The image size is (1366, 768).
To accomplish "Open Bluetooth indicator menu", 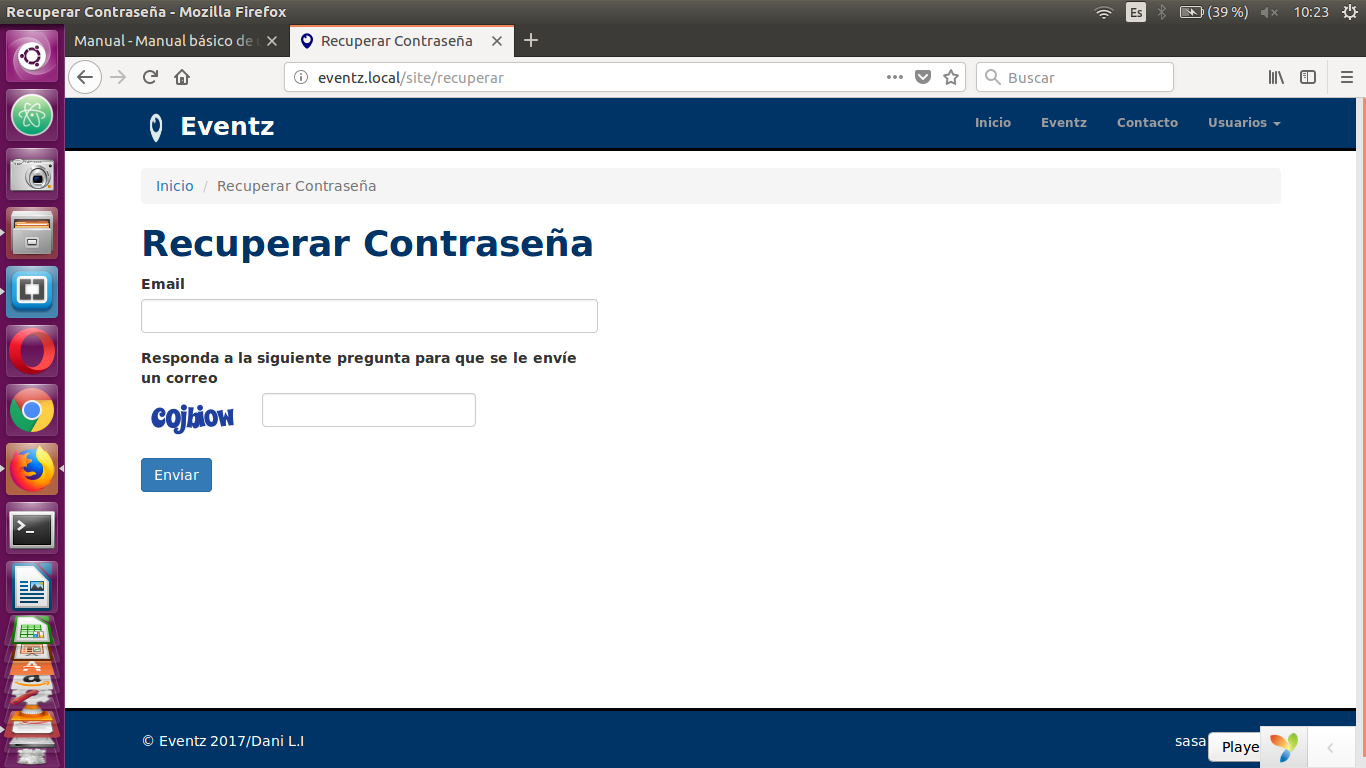I will [x=1162, y=12].
